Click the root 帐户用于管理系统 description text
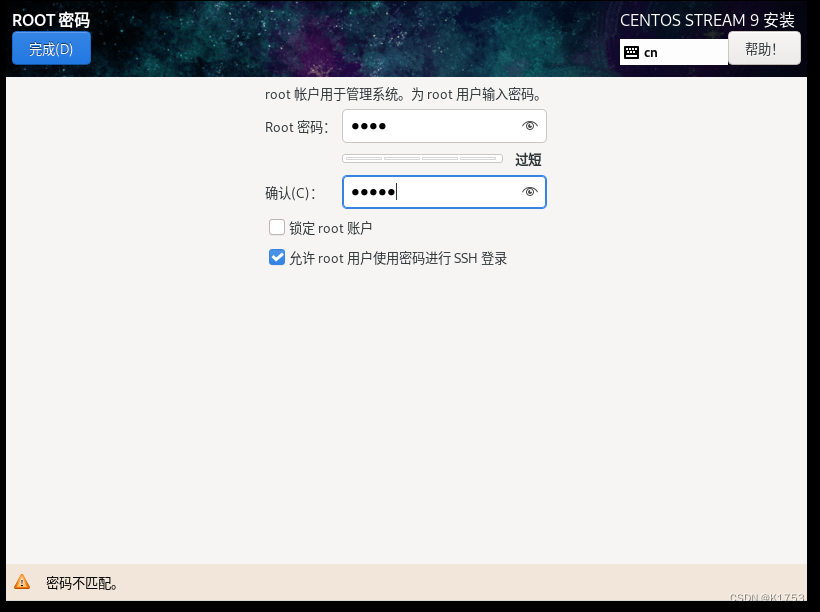Image resolution: width=820 pixels, height=612 pixels. (403, 95)
